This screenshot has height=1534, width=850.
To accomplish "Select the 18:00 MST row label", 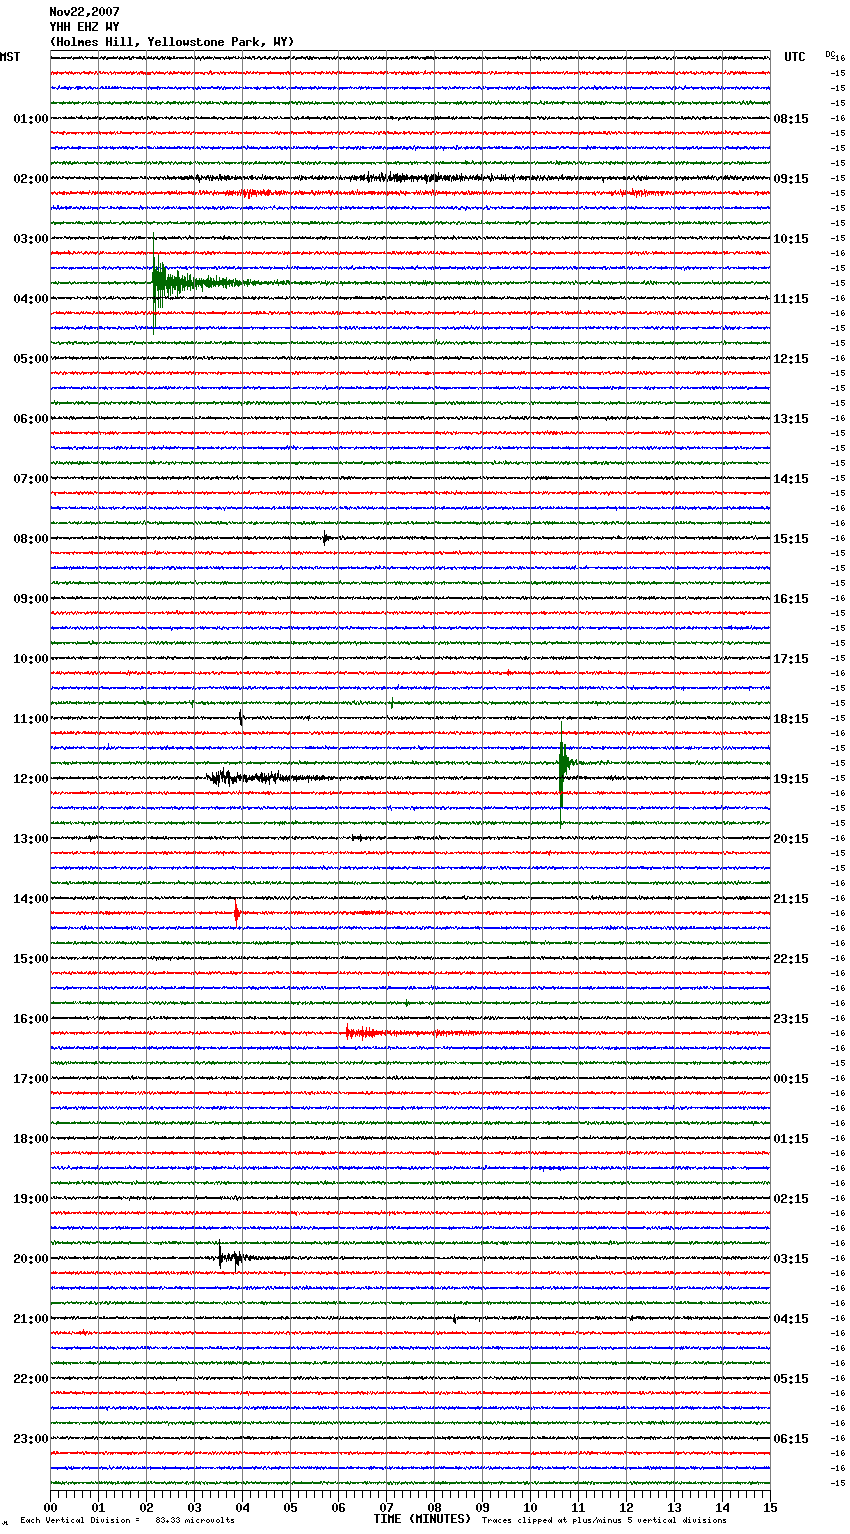I will (x=31, y=1139).
